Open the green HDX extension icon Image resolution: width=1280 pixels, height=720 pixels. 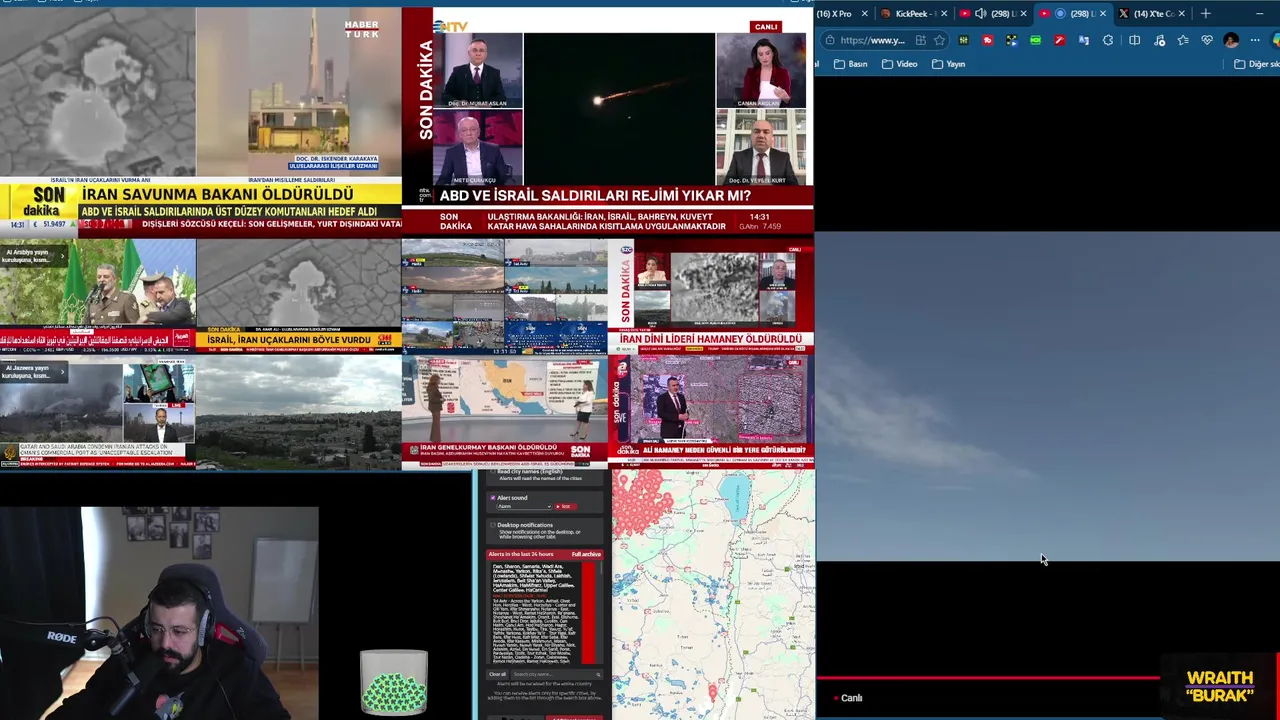pyautogui.click(x=1036, y=40)
